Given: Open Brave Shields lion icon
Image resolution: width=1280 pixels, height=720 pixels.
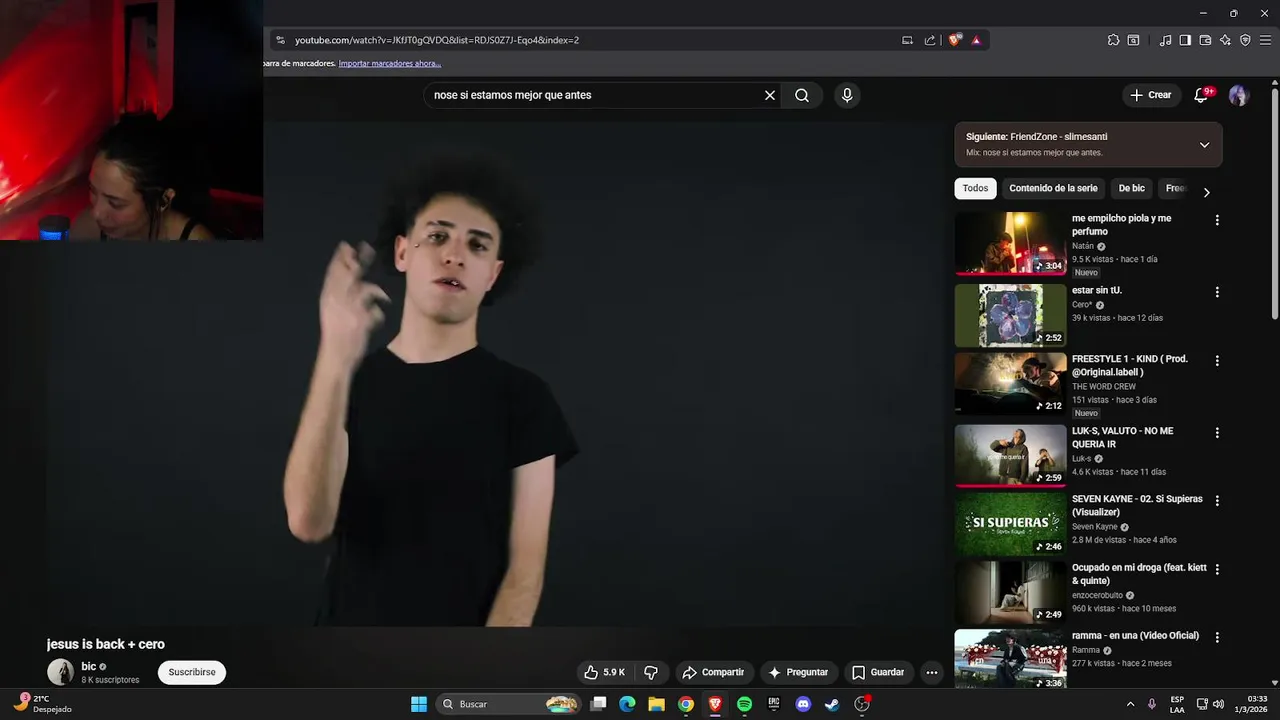Looking at the screenshot, I should pos(955,40).
